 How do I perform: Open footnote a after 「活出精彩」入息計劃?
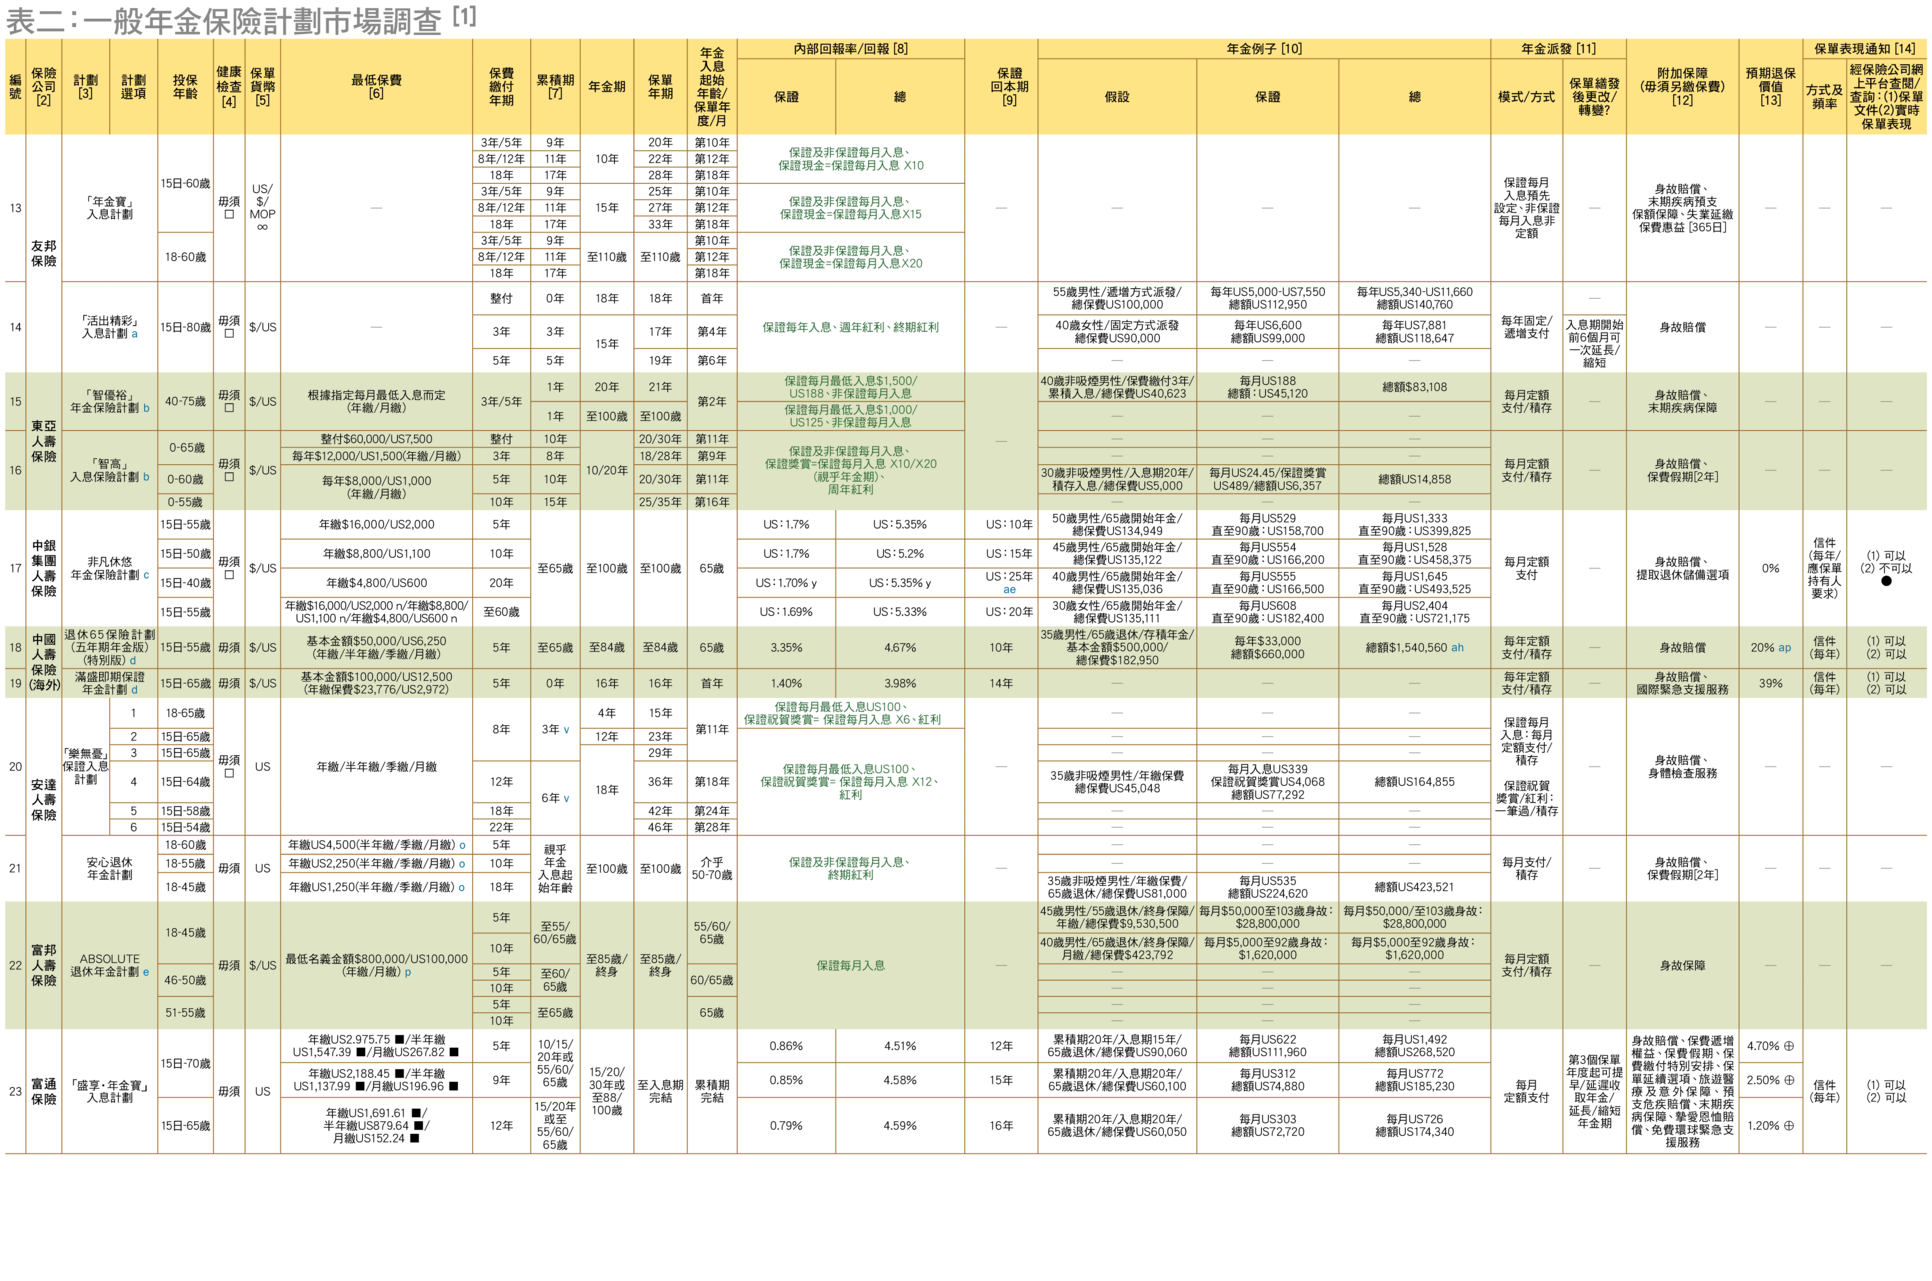pyautogui.click(x=135, y=334)
